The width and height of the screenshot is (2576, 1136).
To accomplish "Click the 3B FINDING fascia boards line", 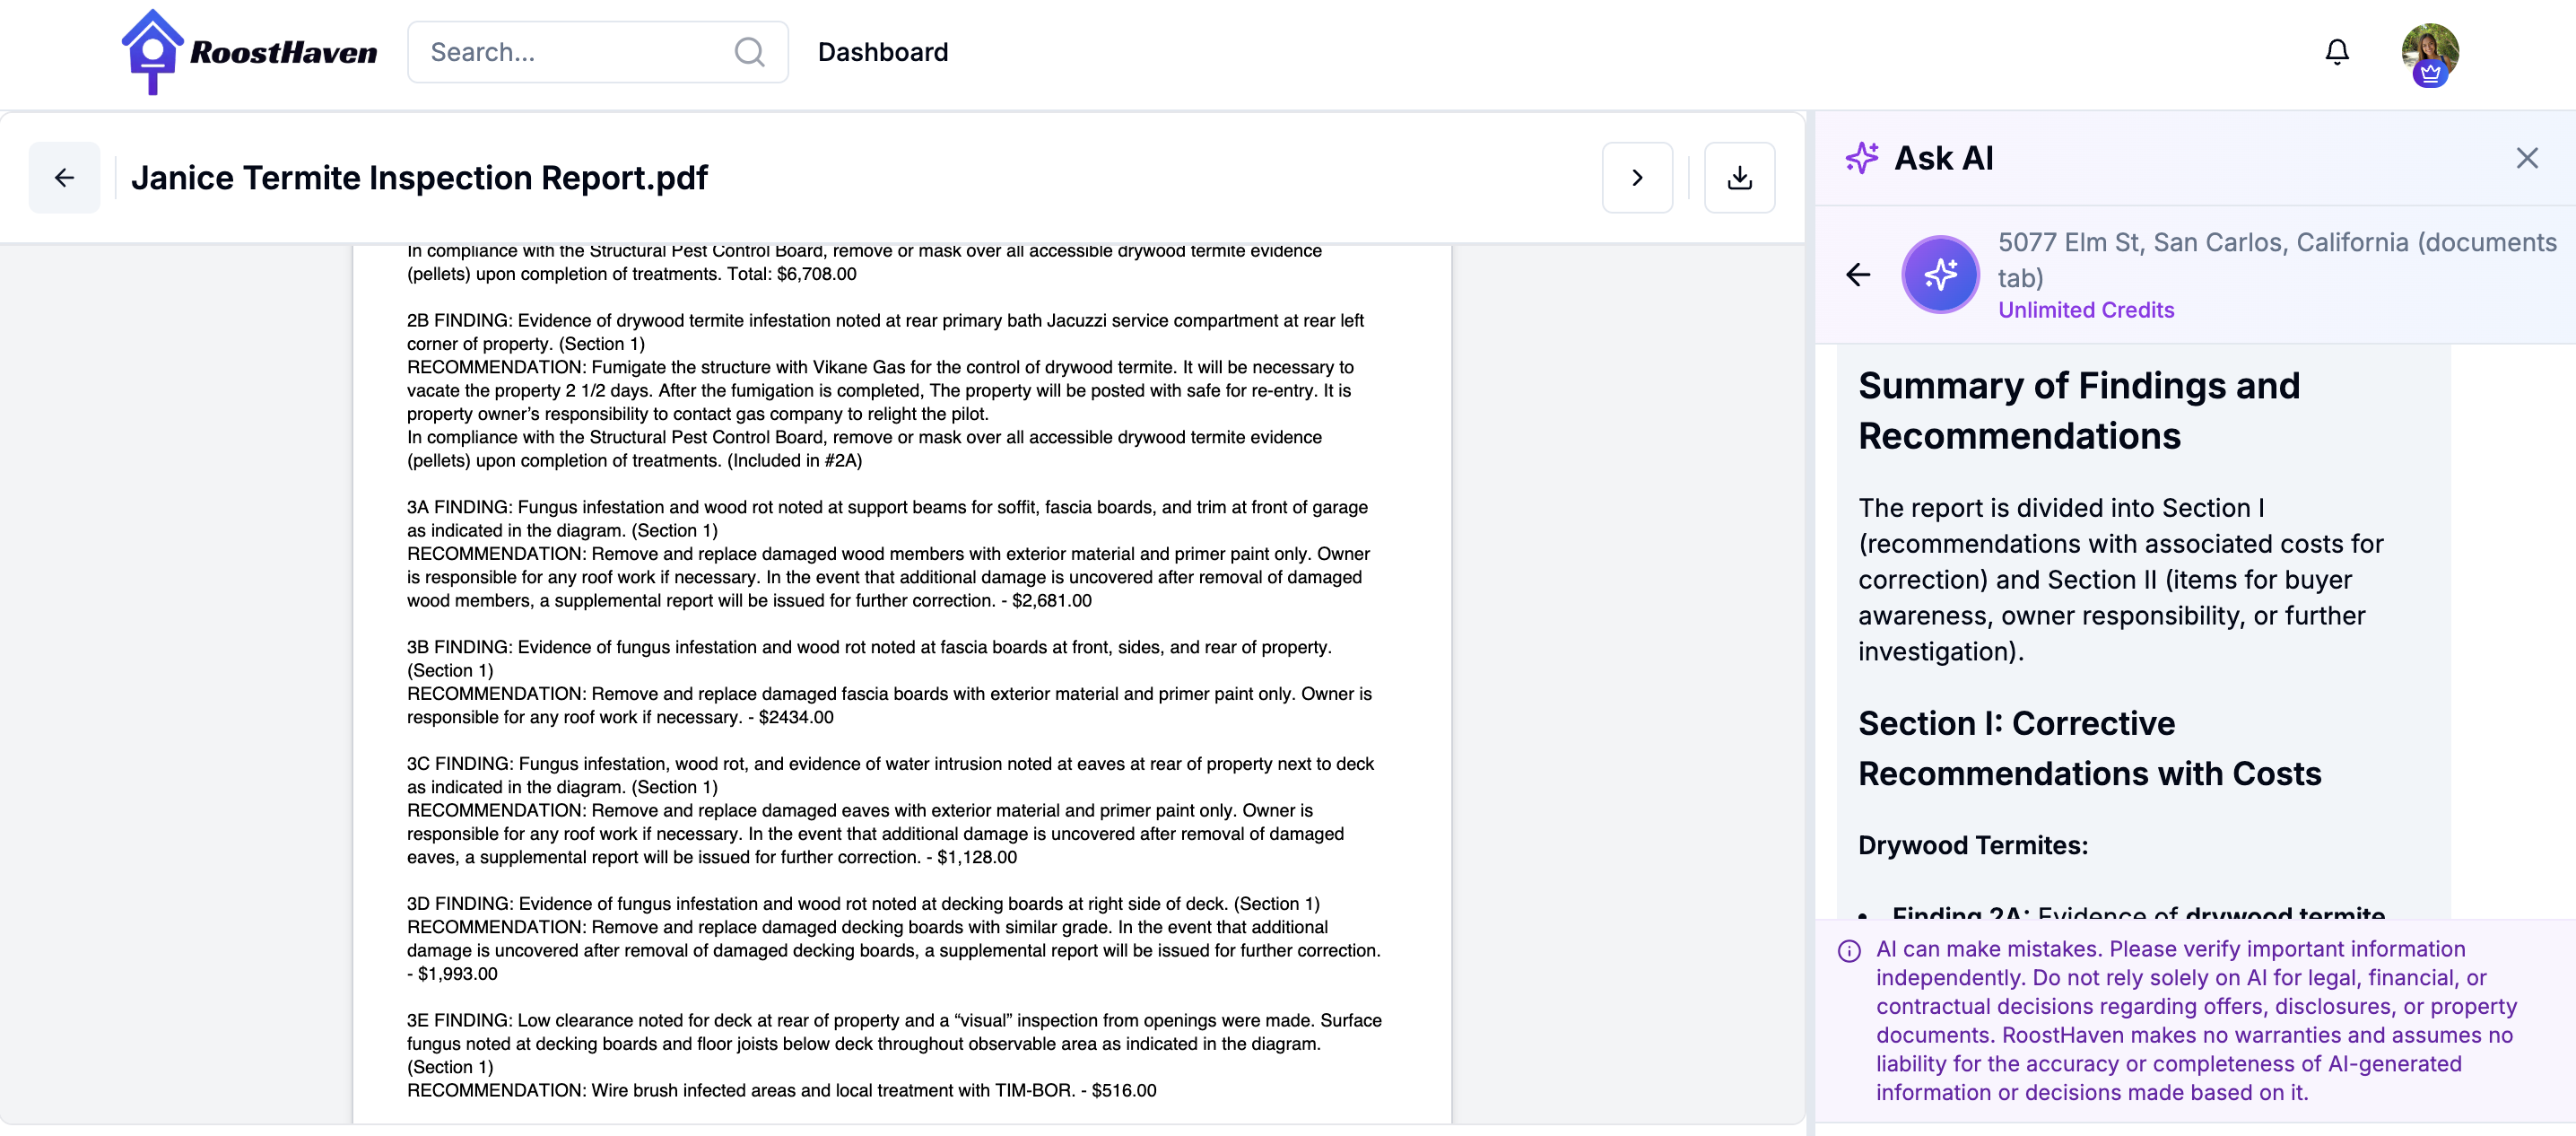I will [868, 659].
